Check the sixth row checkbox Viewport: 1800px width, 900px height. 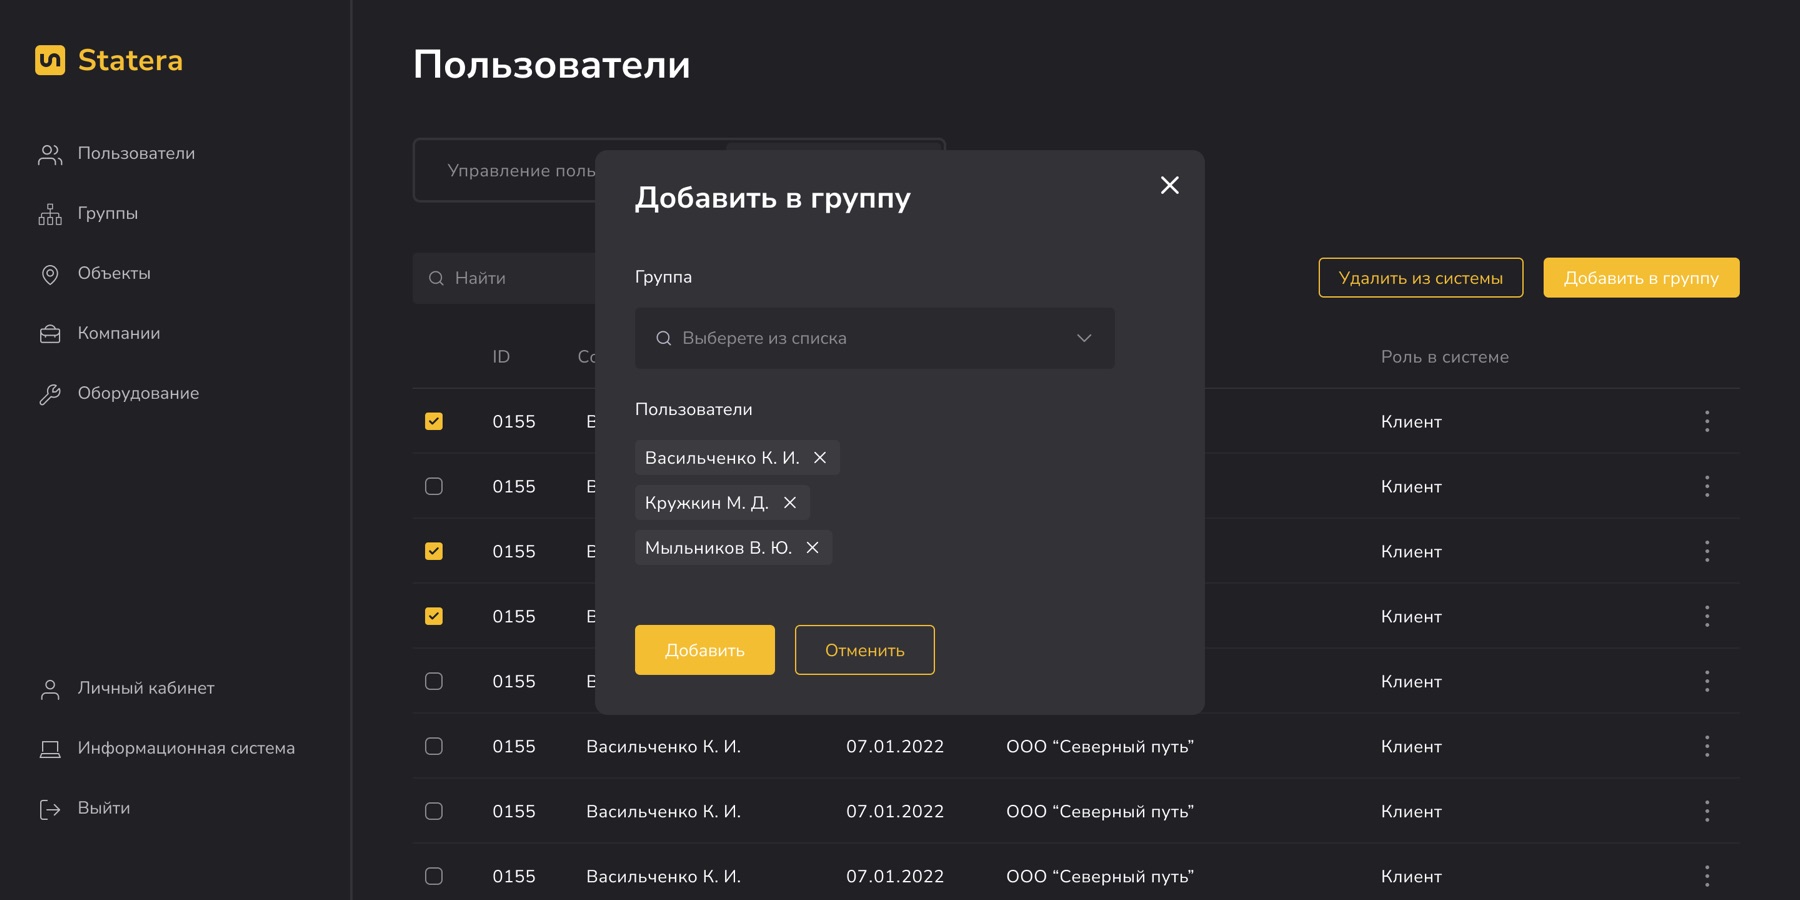tap(434, 746)
